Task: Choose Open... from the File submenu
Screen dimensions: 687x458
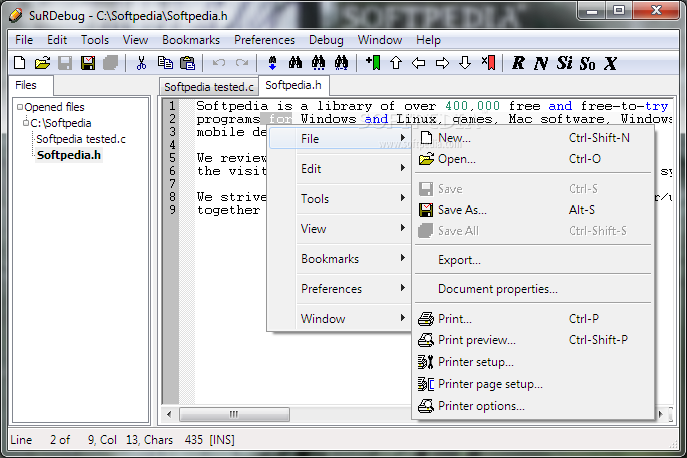Action: [532, 159]
